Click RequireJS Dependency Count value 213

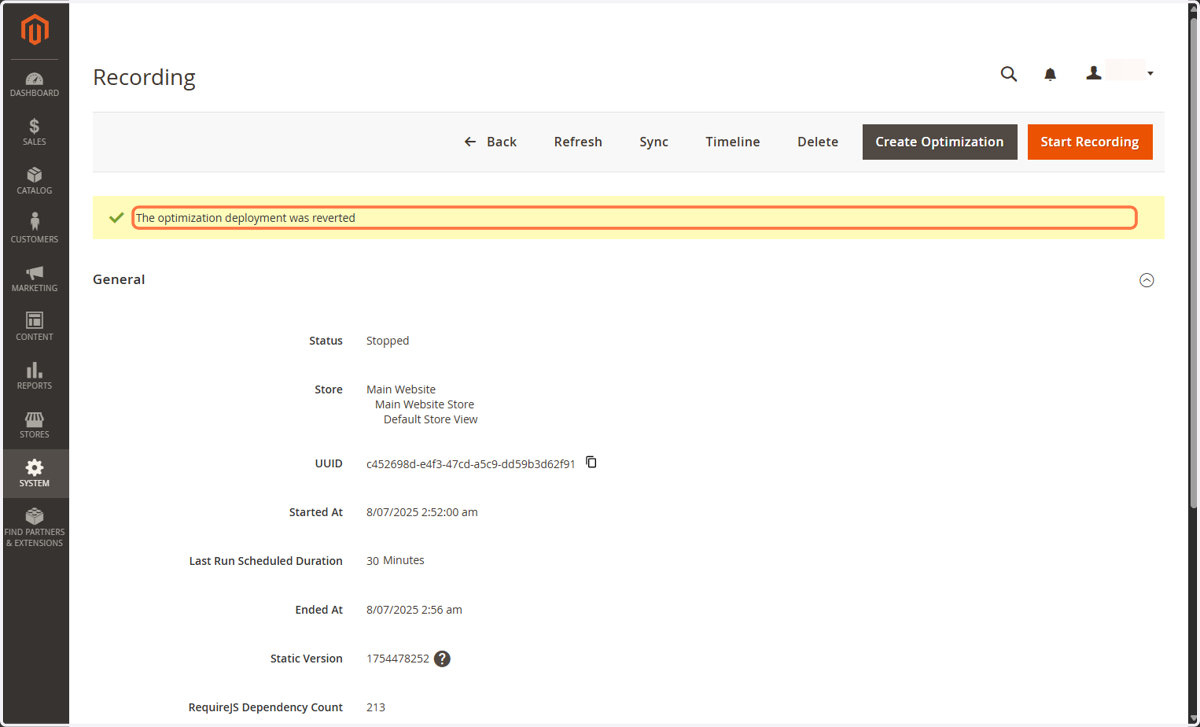coord(376,707)
